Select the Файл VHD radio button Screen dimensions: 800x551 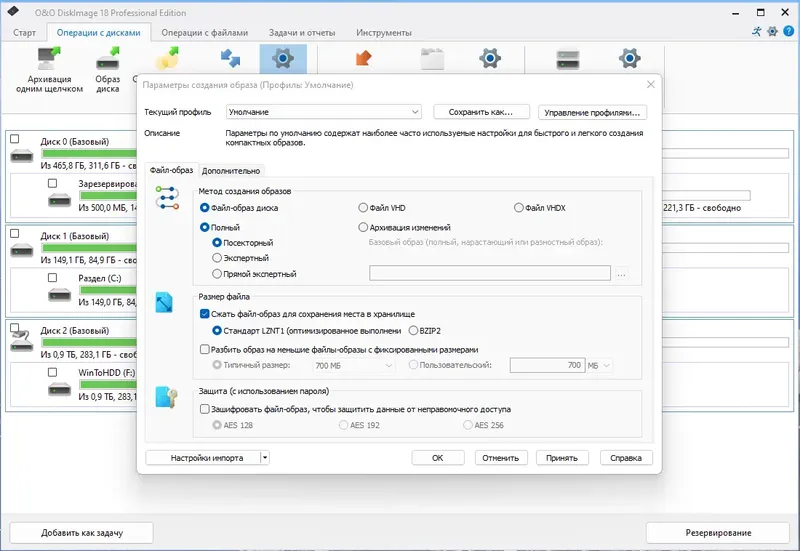363,208
